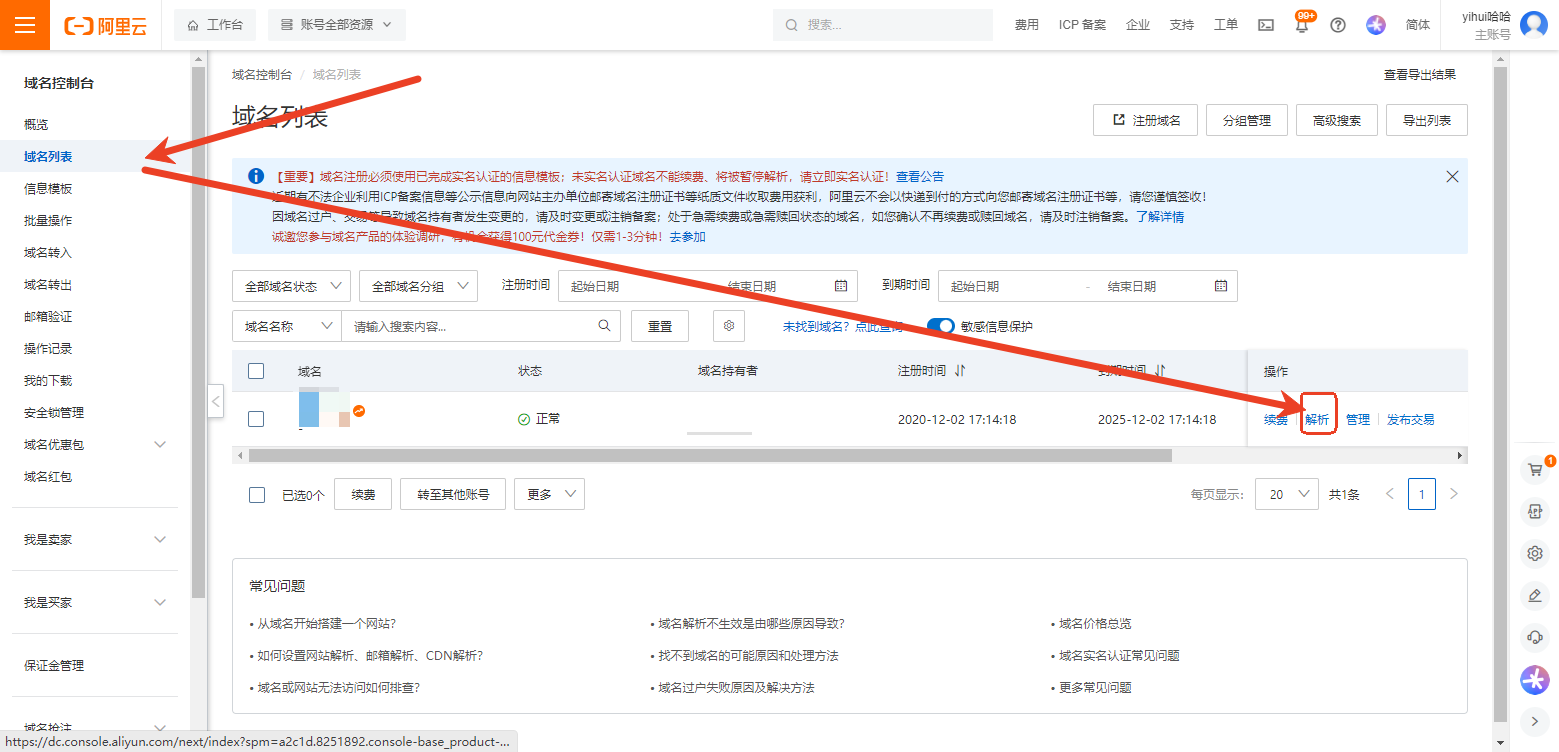Click the 高级搜索 button

(x=1337, y=120)
